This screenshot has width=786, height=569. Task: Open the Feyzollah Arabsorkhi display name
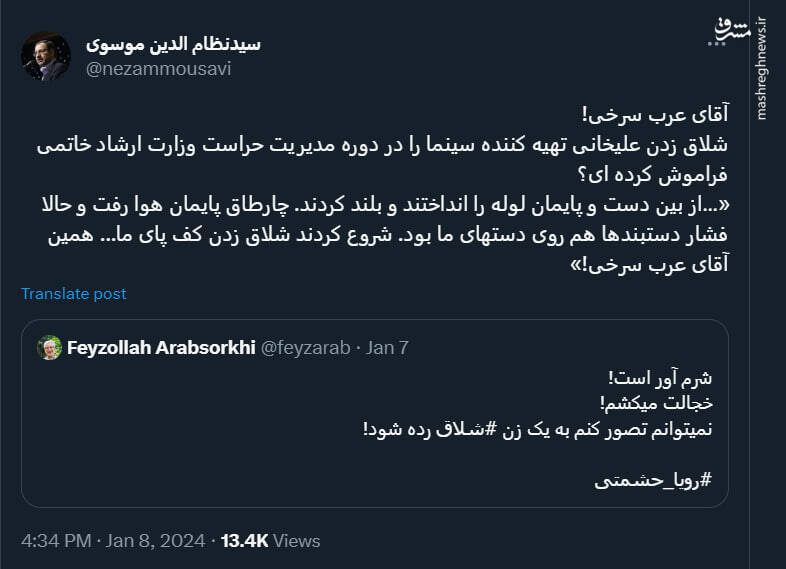(161, 348)
